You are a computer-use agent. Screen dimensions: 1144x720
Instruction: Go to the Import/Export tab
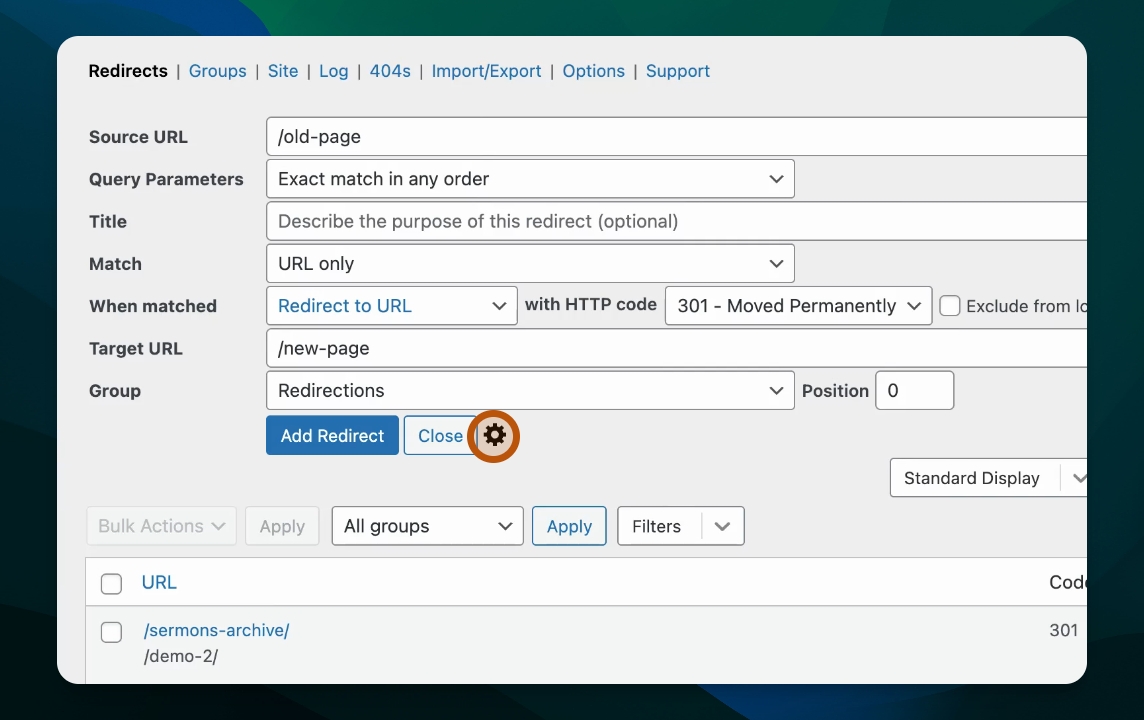pos(486,71)
